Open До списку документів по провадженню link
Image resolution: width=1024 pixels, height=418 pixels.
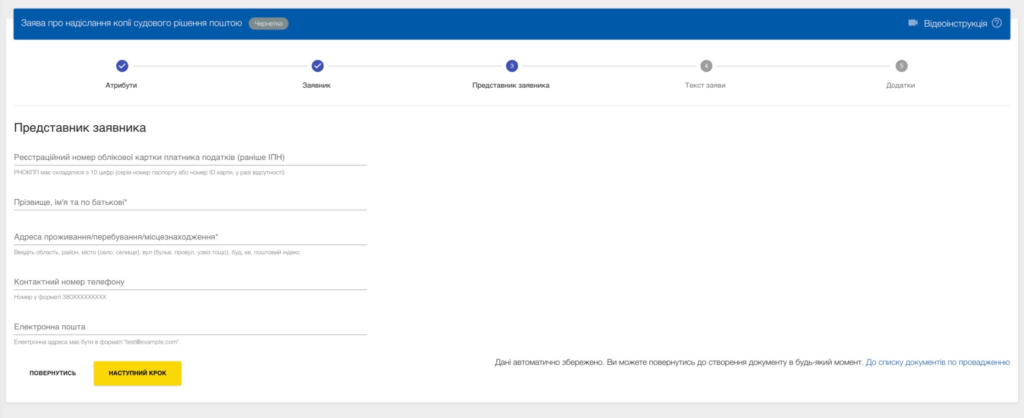[938, 362]
